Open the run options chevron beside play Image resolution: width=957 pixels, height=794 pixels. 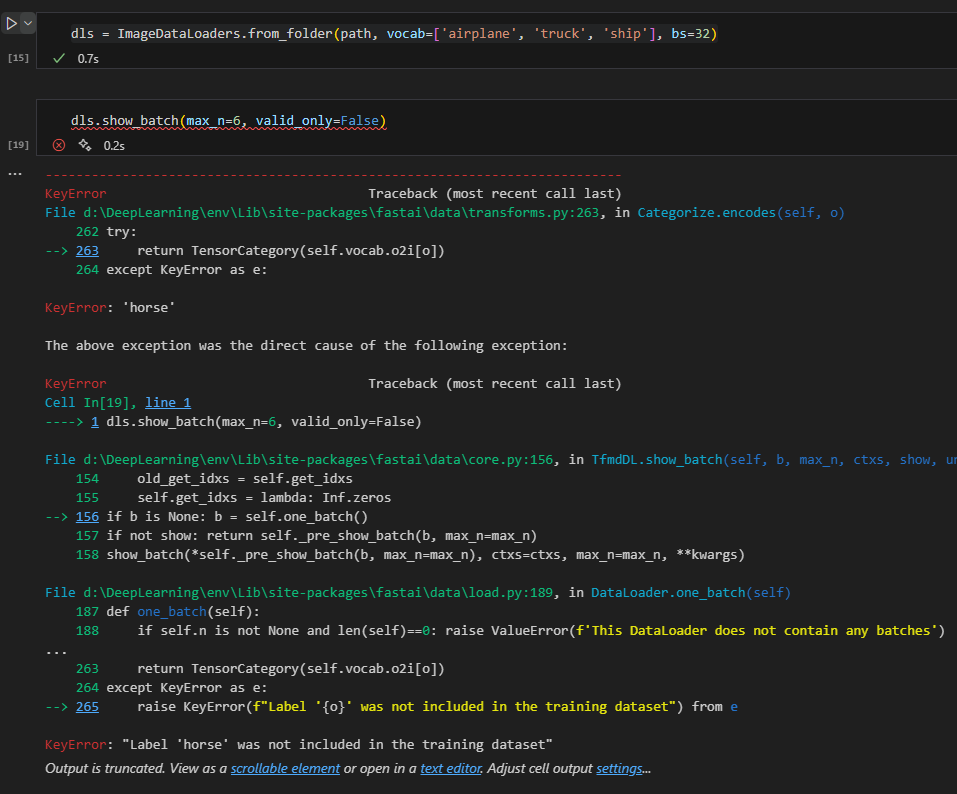(x=28, y=23)
